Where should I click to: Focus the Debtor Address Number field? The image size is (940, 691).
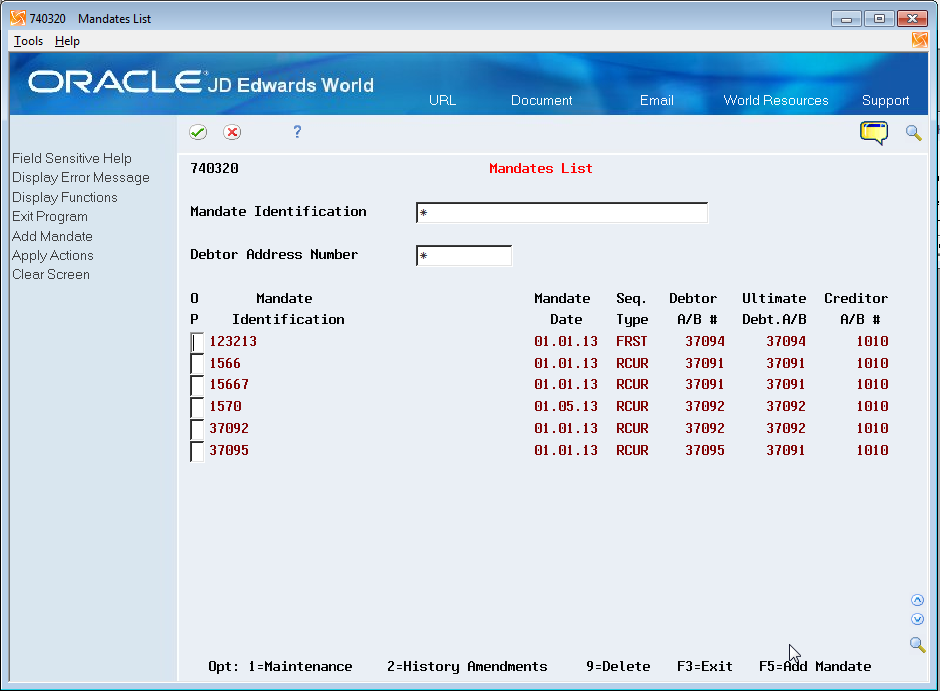coord(464,256)
